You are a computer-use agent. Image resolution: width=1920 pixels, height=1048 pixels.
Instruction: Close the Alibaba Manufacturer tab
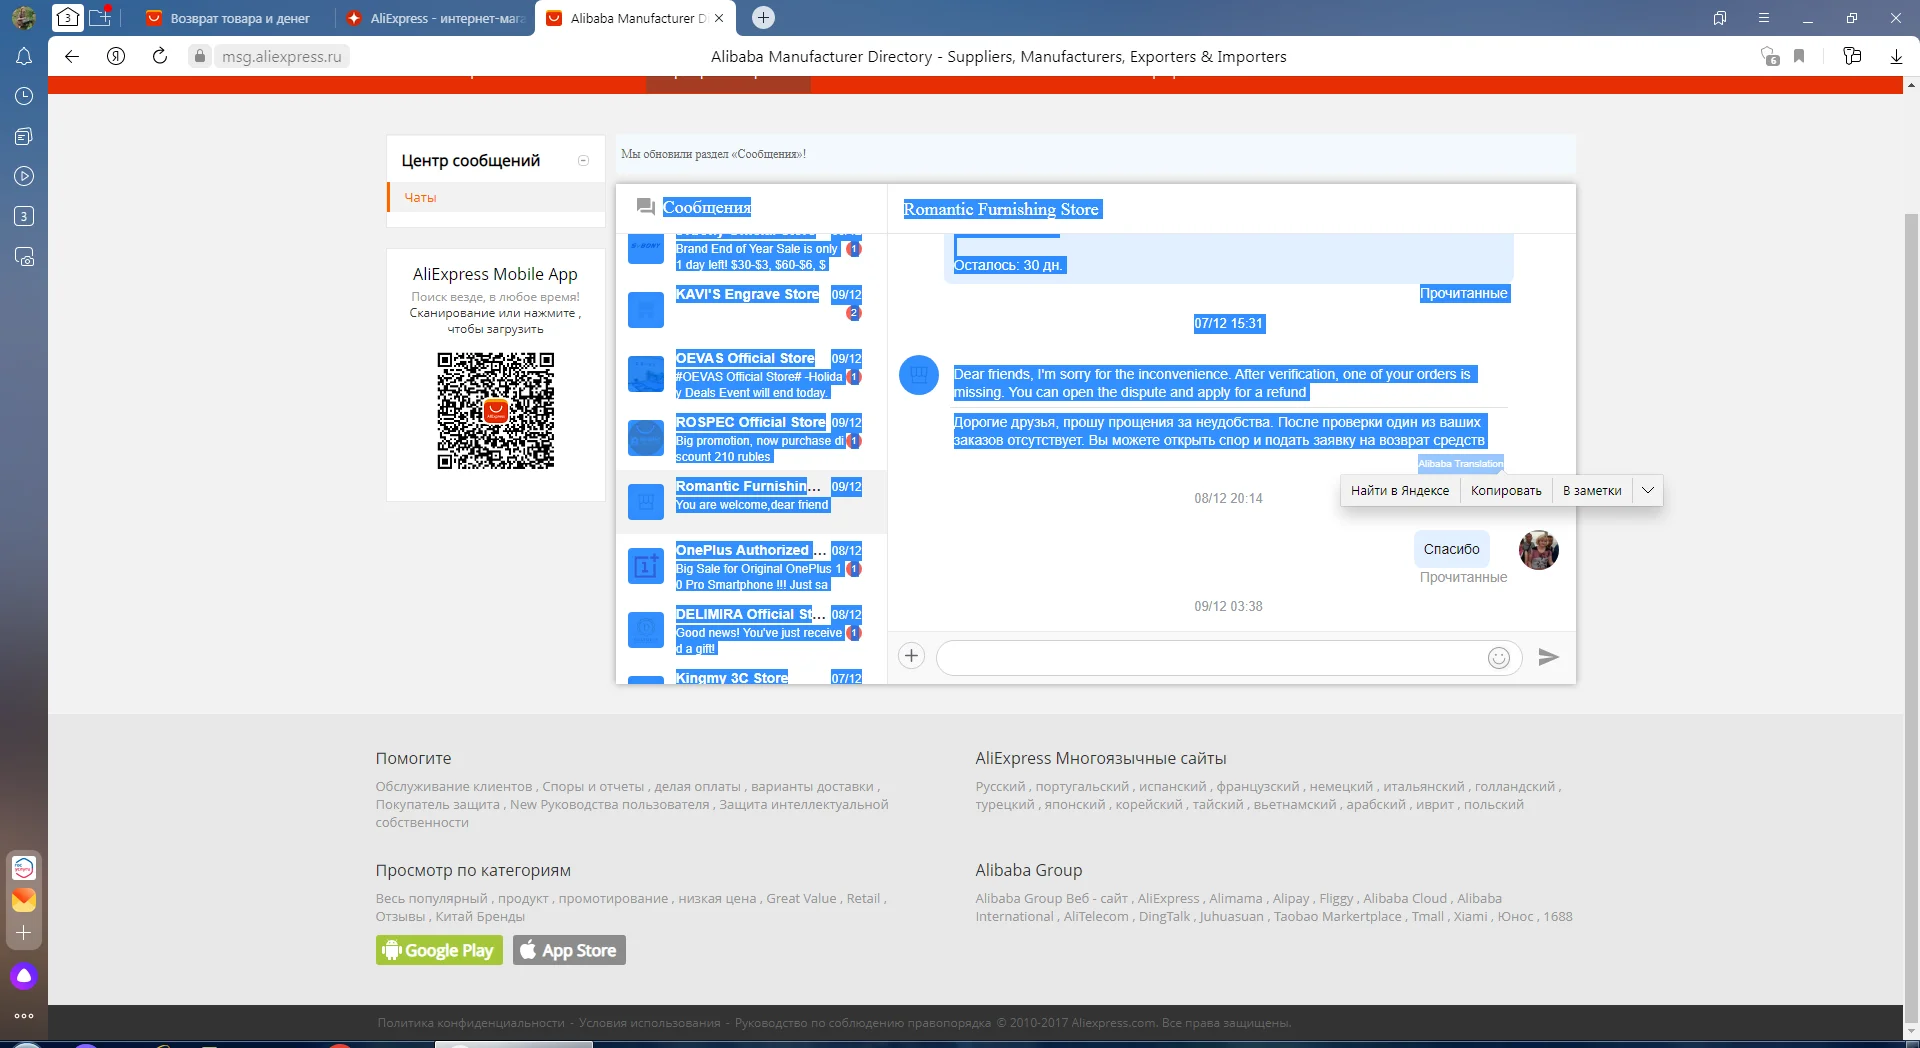click(x=719, y=18)
